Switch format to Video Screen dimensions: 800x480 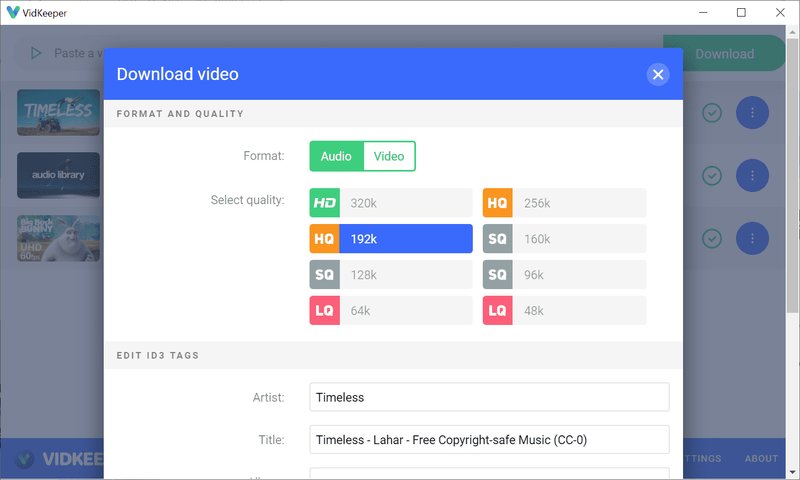[389, 156]
